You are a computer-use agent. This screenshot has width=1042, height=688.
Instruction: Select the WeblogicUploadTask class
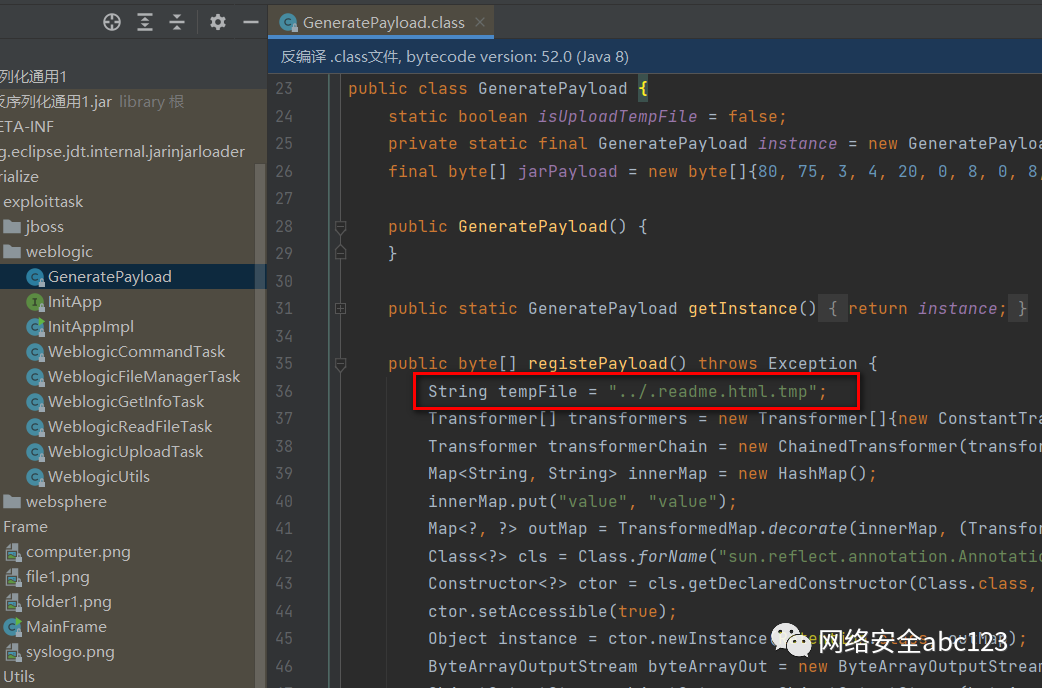click(126, 452)
